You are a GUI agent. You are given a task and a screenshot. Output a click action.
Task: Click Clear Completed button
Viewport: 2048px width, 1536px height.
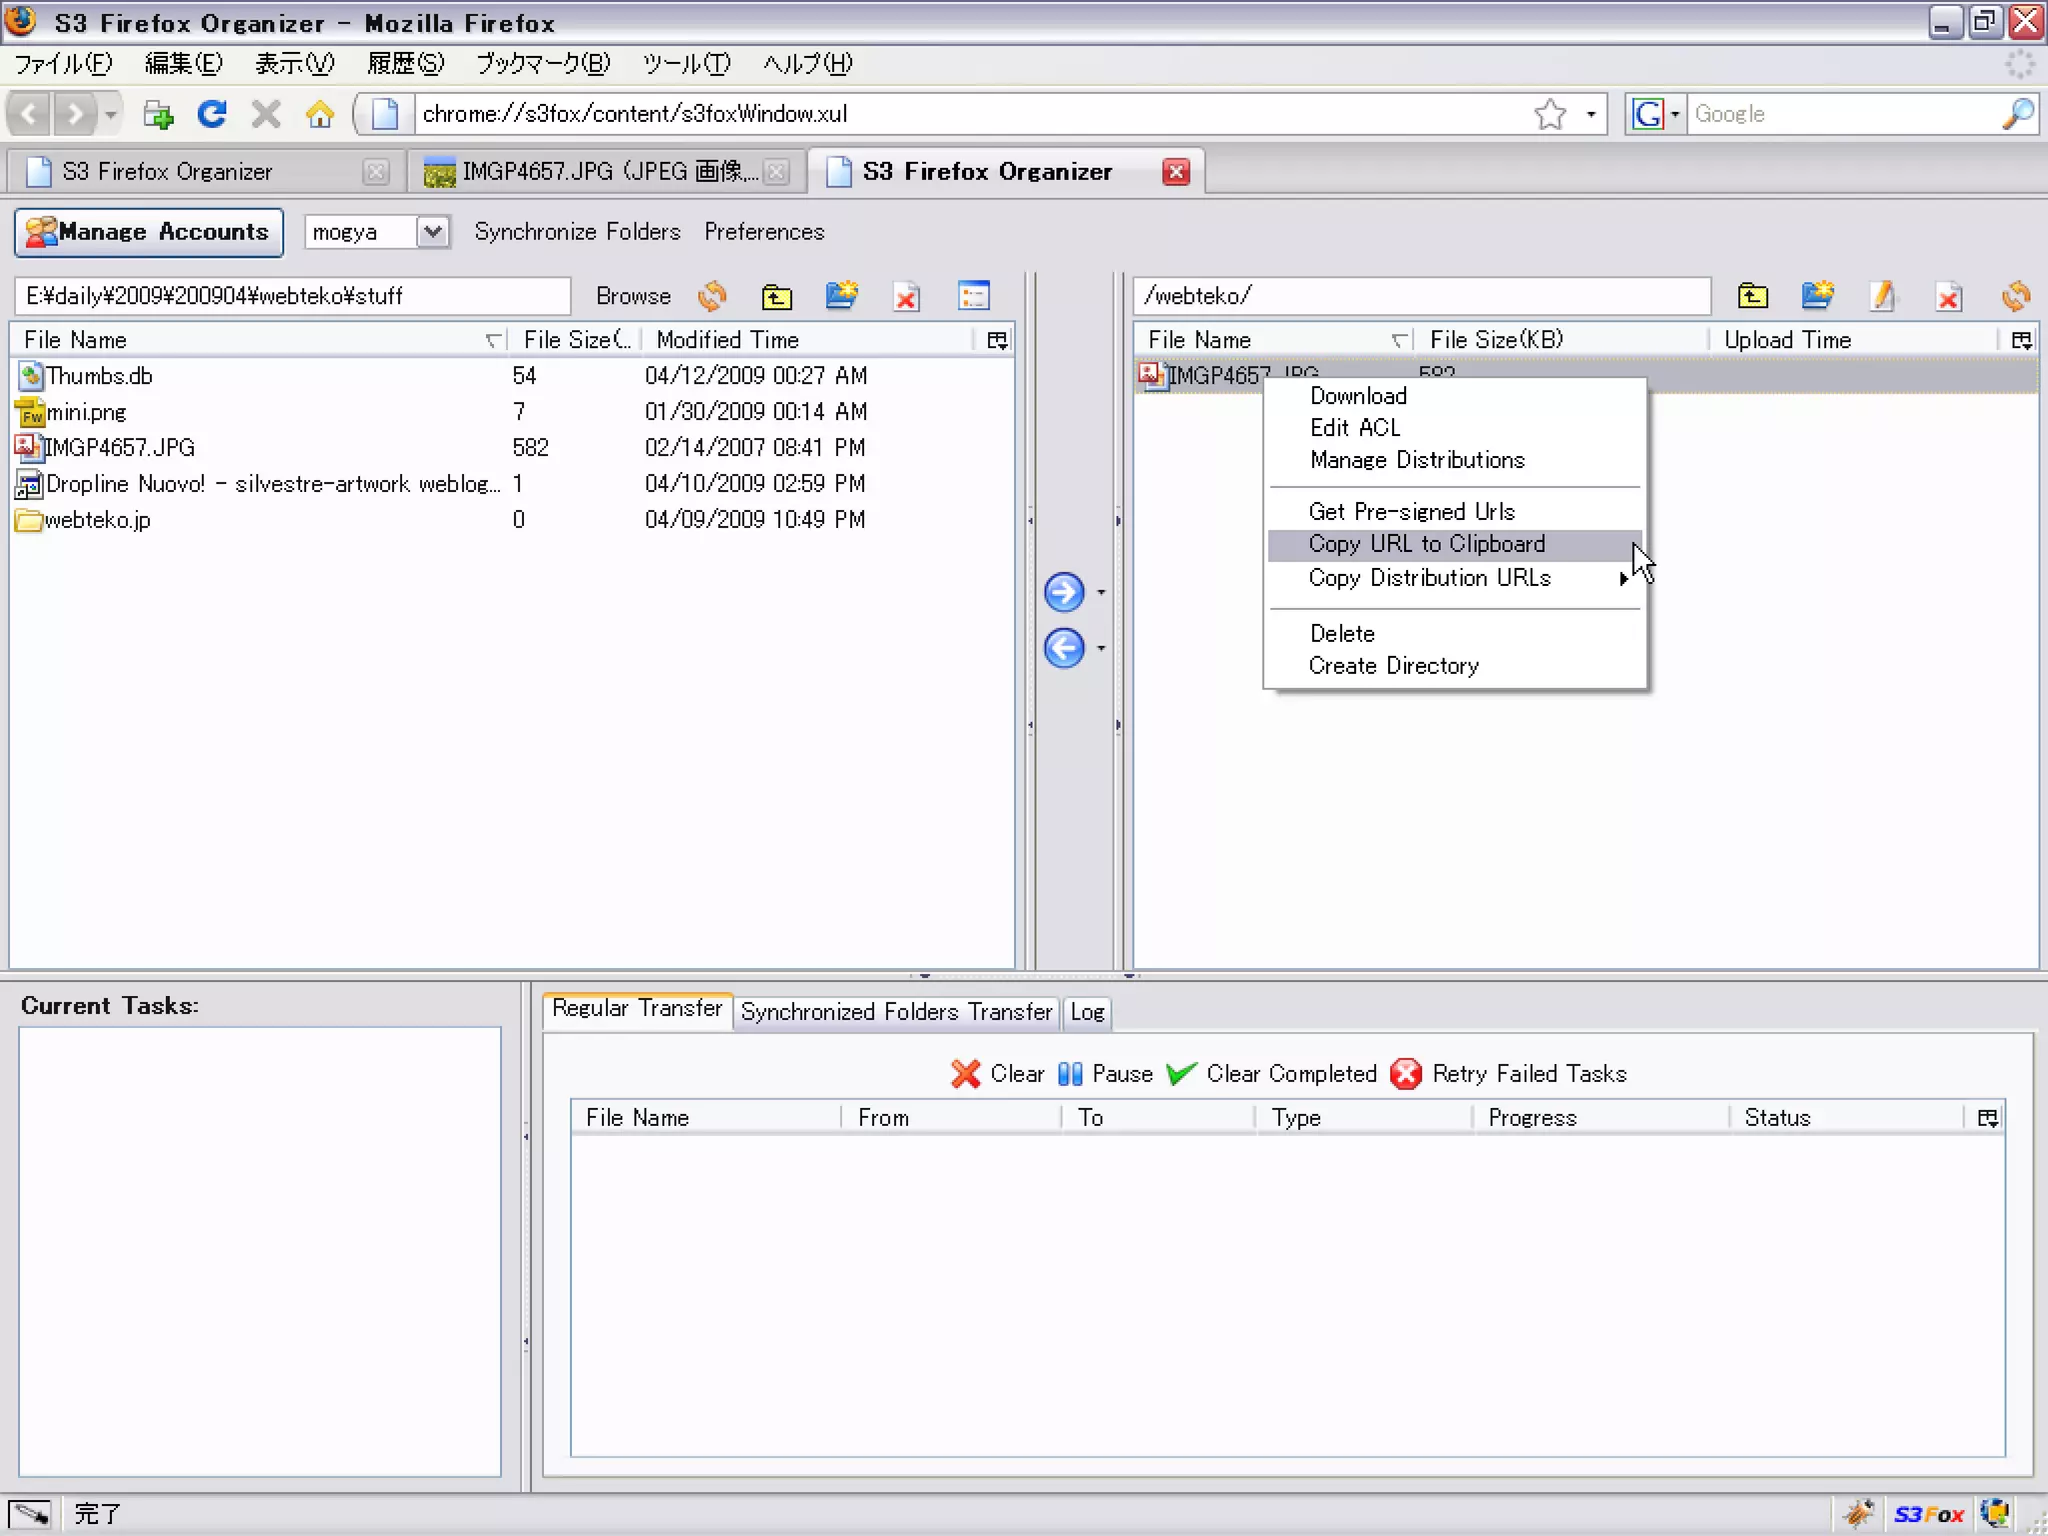1272,1074
